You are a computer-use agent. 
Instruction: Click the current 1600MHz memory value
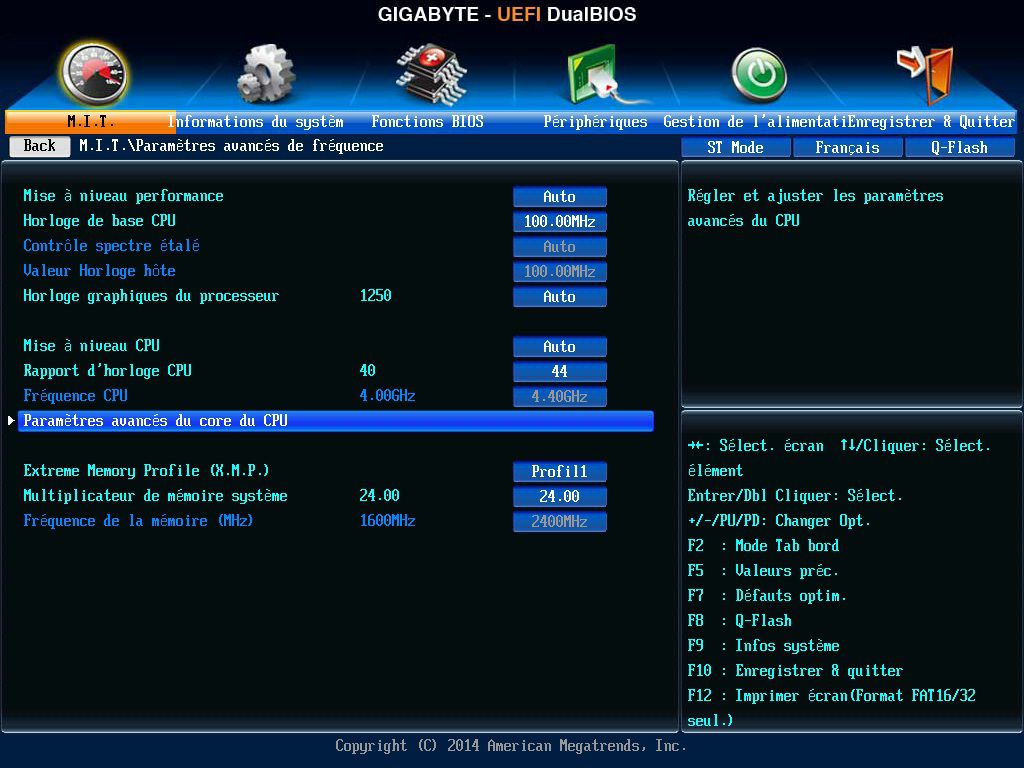pos(387,520)
